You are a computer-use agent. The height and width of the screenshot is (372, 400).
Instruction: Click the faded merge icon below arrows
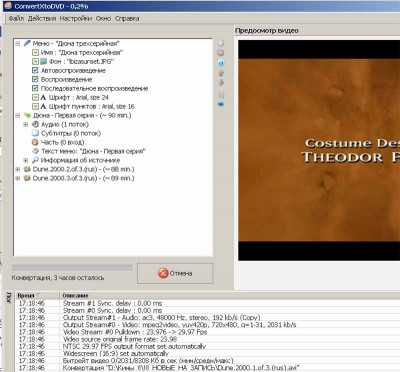point(221,95)
